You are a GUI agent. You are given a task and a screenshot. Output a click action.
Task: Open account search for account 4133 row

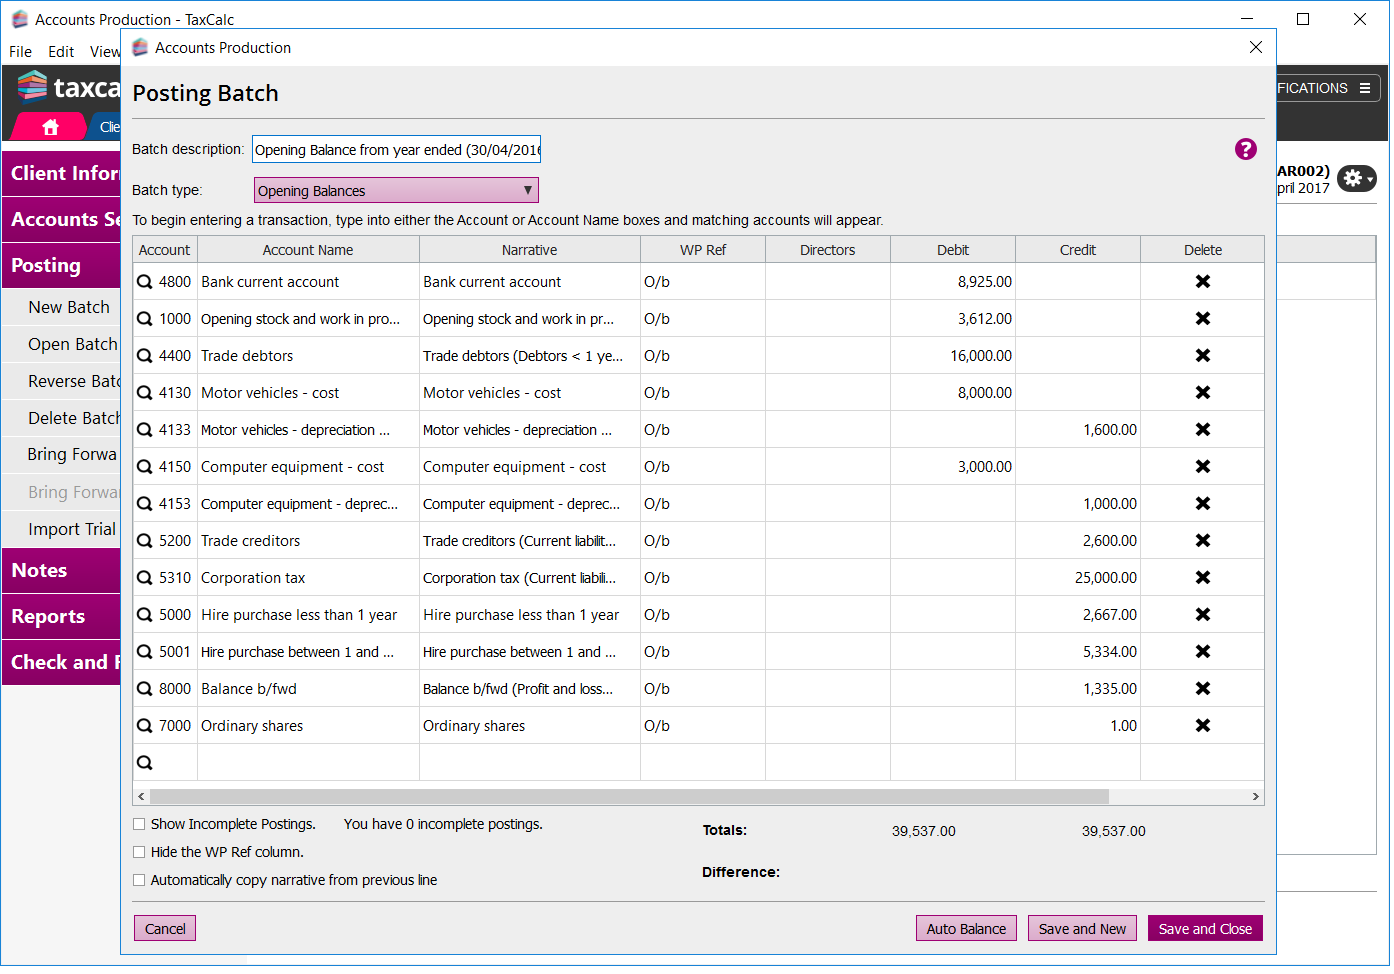145,431
